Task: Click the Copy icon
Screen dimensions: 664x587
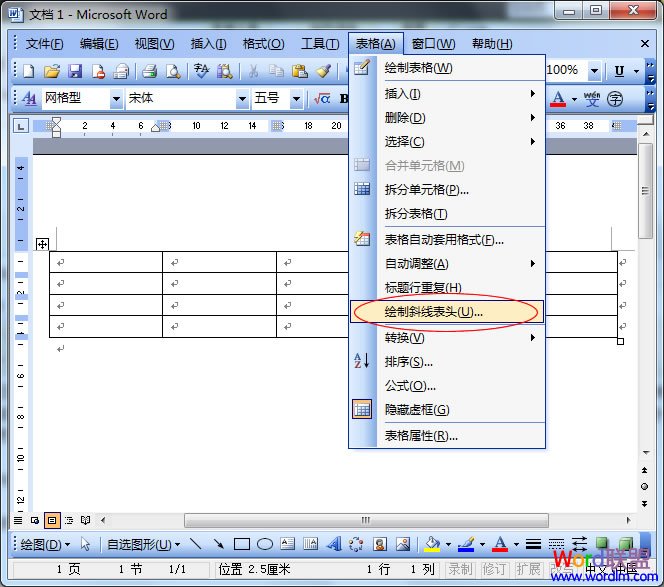Action: coord(276,71)
